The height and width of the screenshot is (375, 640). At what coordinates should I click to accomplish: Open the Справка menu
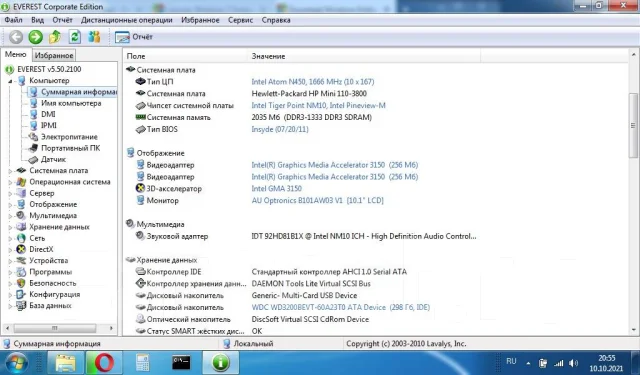[x=276, y=20]
